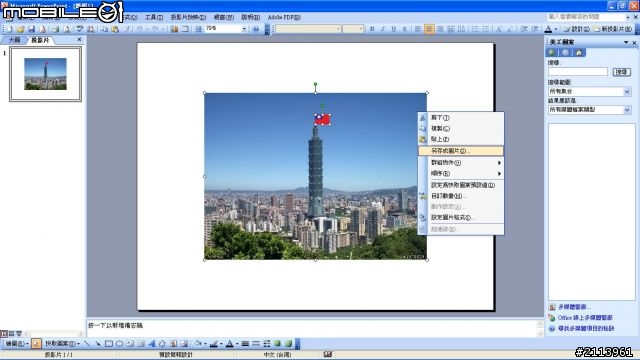The height and width of the screenshot is (360, 640).
Task: Start slide show from view buttons
Action: point(19,333)
